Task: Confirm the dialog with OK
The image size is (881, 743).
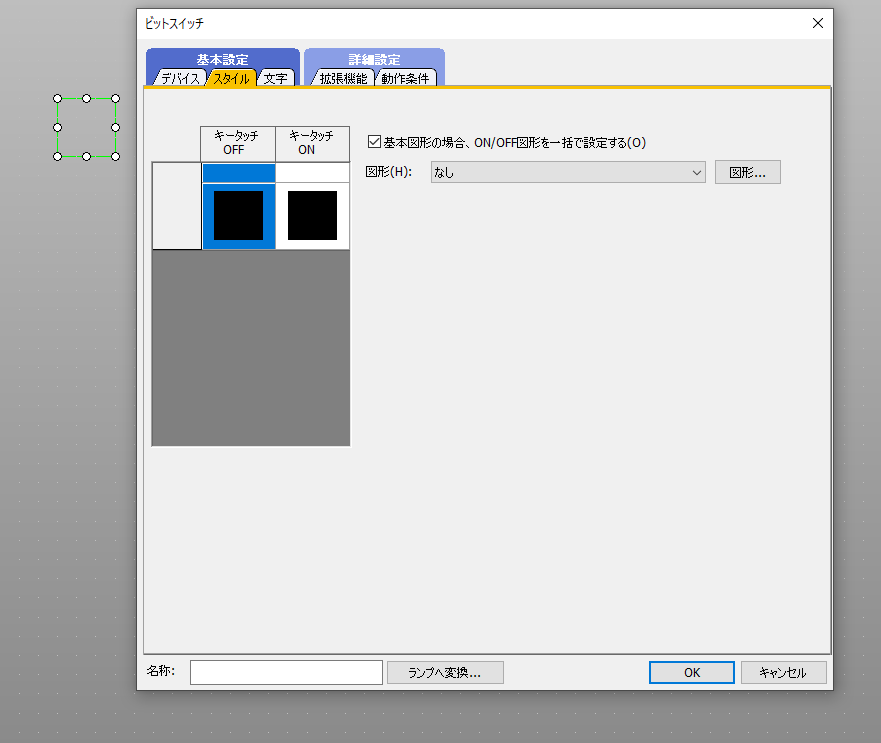Action: click(691, 672)
